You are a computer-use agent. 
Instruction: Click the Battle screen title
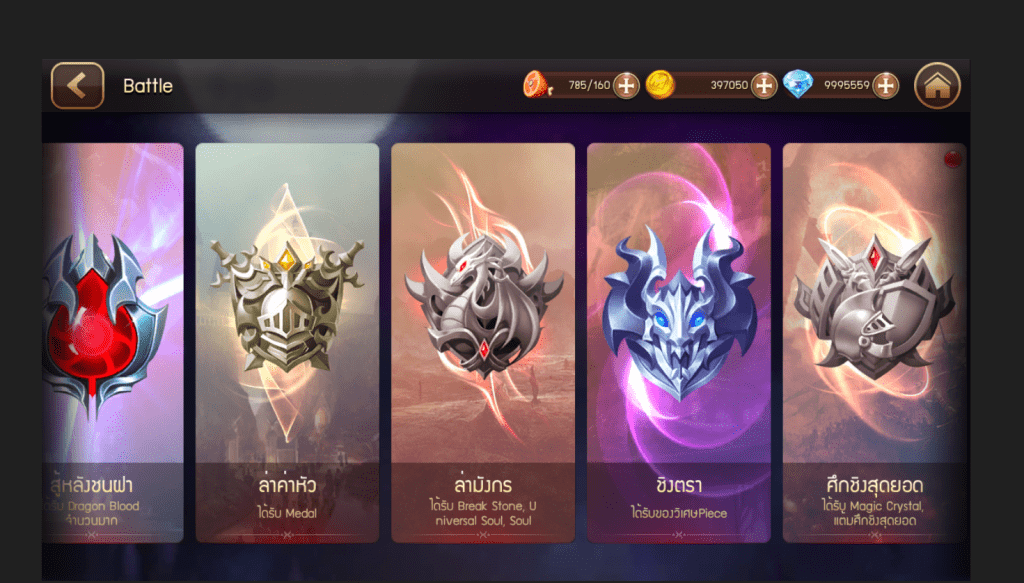(x=148, y=86)
